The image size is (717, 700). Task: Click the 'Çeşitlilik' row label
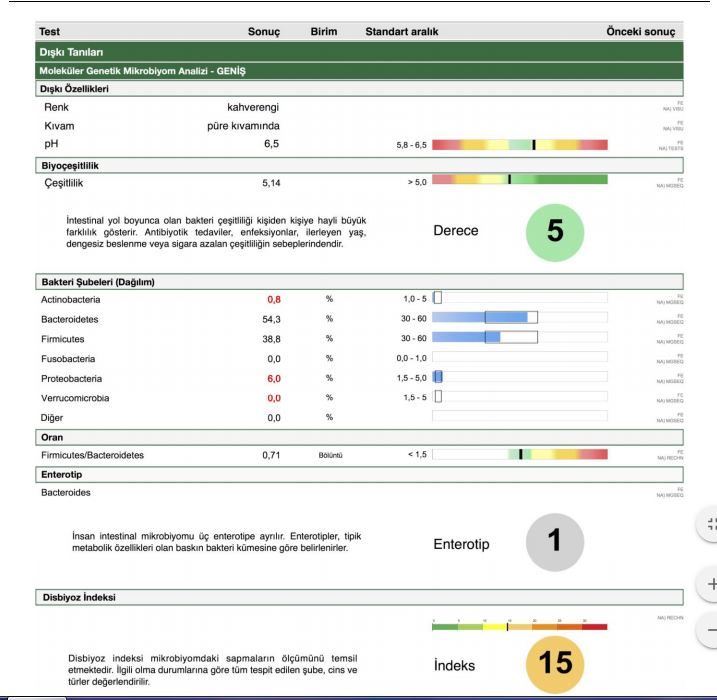pyautogui.click(x=64, y=183)
